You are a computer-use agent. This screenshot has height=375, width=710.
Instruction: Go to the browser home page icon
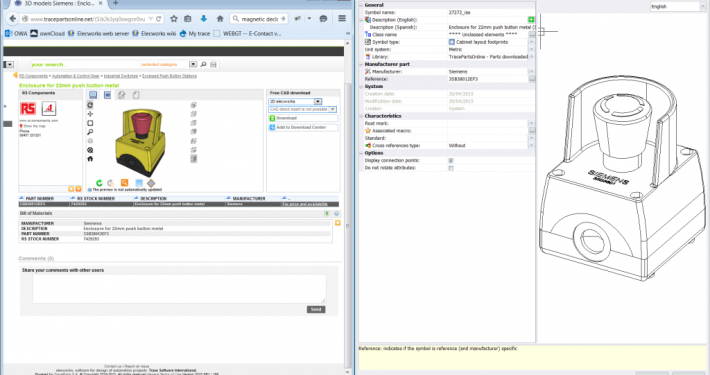(x=220, y=19)
